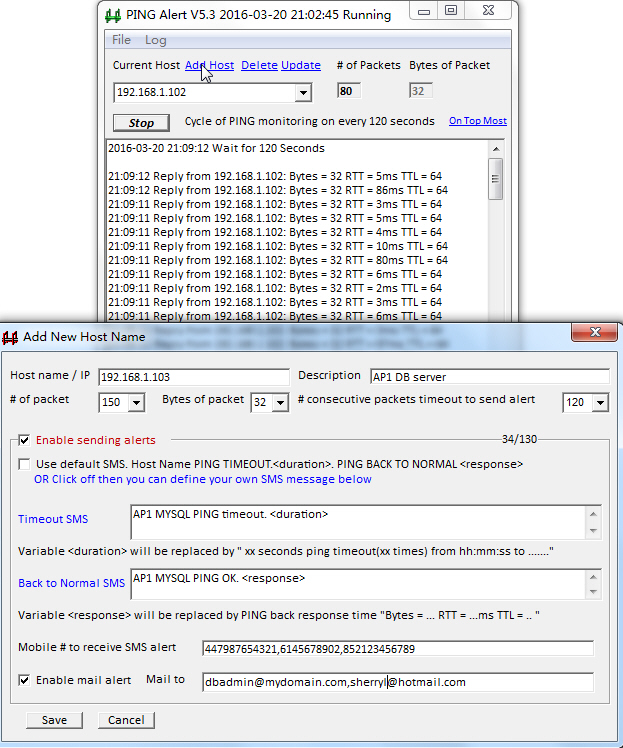Image resolution: width=623 pixels, height=748 pixels.
Task: Click the Update host link
Action: (x=301, y=65)
